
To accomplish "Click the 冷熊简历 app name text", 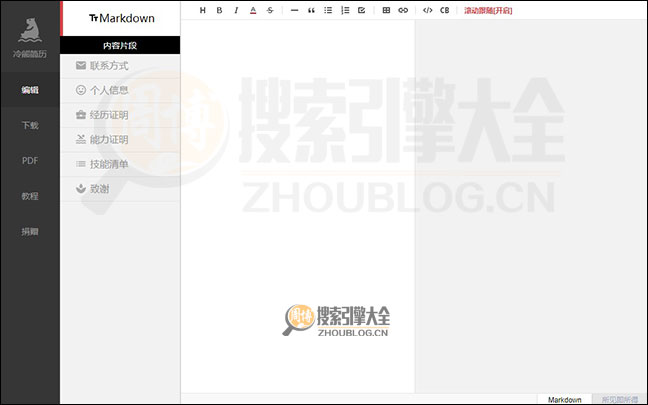I will pos(30,54).
